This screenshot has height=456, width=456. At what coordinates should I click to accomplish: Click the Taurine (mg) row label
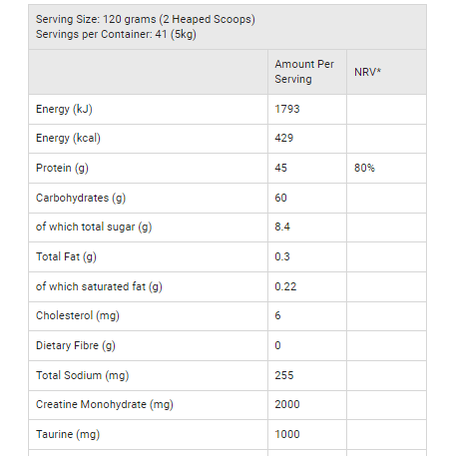68,435
